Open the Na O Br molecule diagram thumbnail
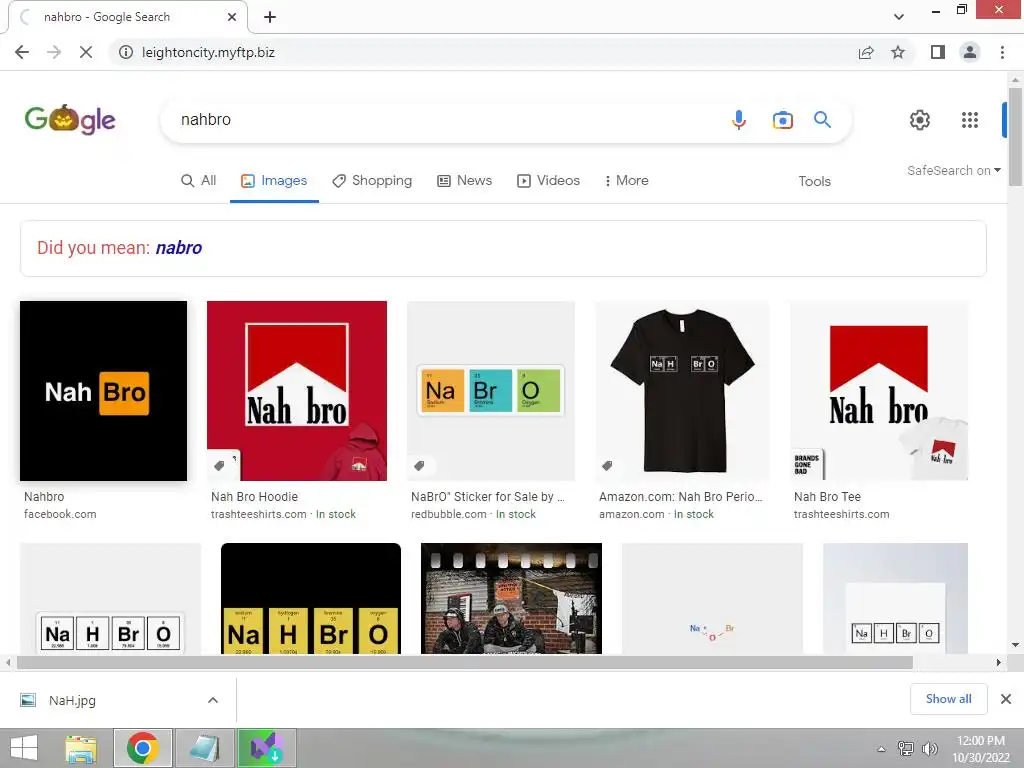The height and width of the screenshot is (768, 1024). coord(712,598)
